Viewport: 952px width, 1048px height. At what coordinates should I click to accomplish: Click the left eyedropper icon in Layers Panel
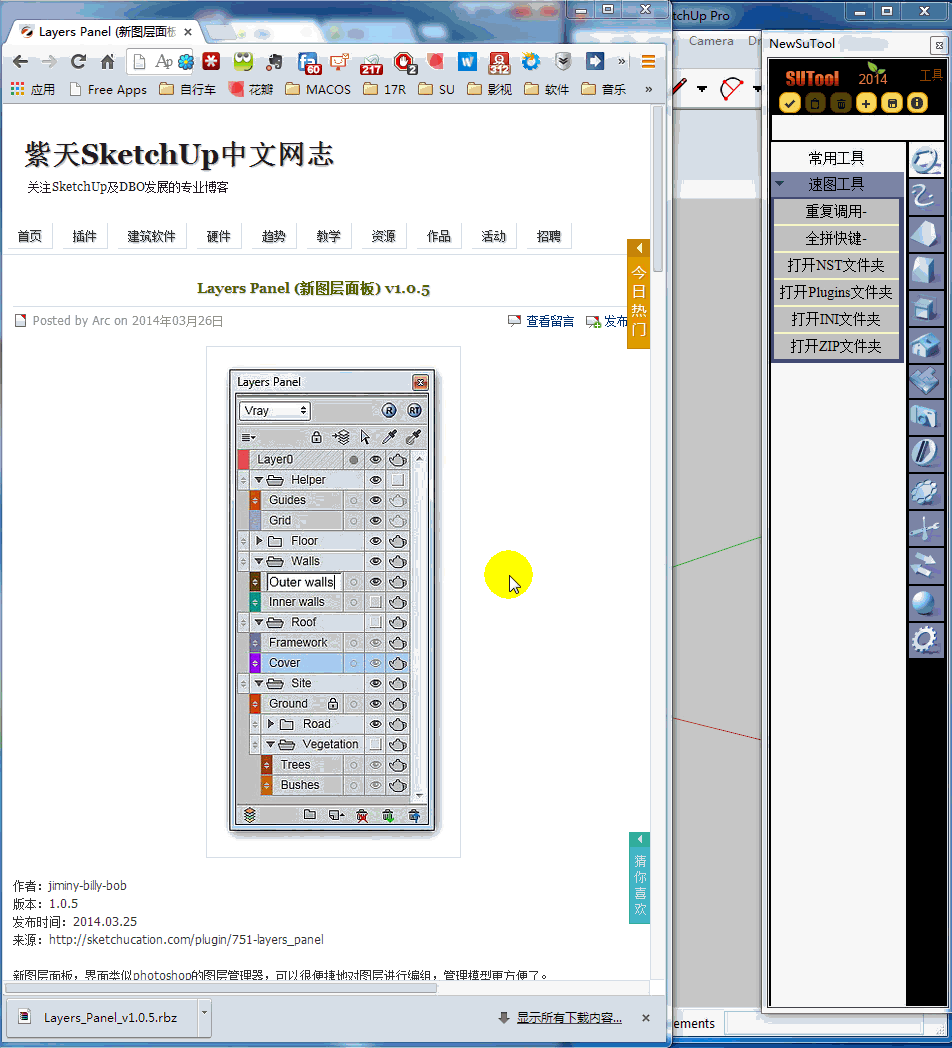point(389,437)
